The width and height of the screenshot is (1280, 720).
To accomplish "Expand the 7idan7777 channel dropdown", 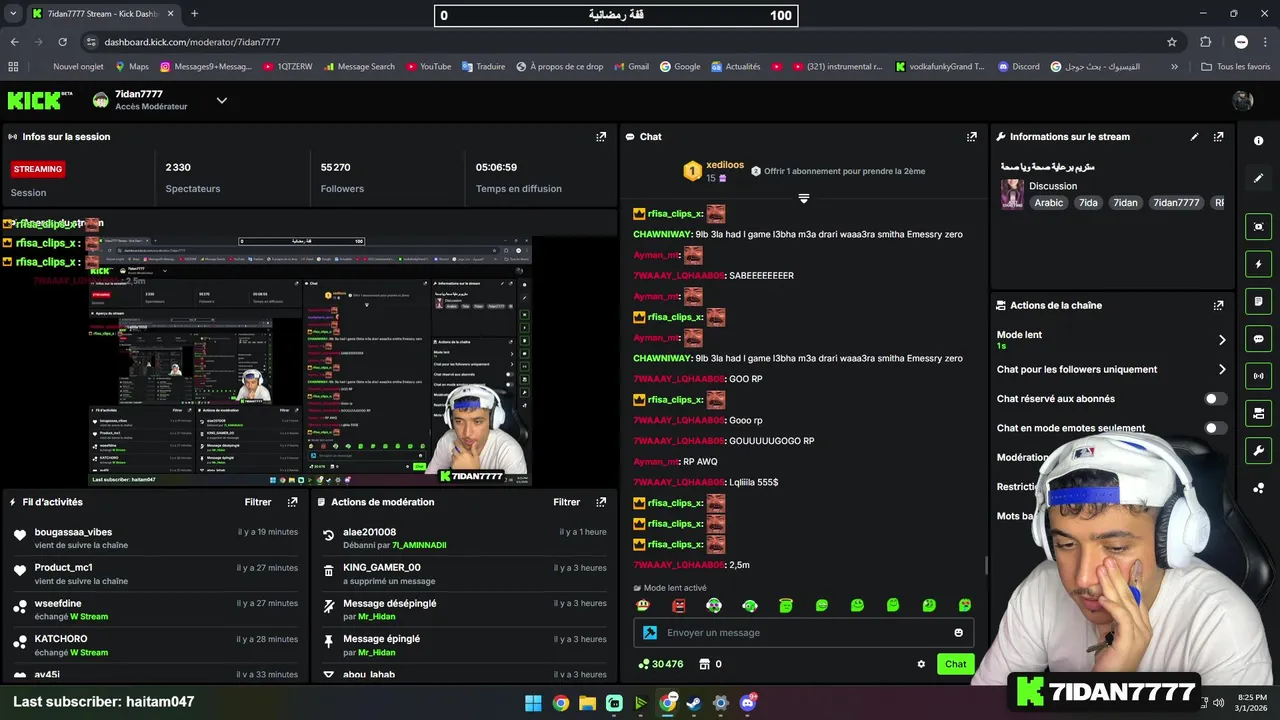I will [222, 100].
